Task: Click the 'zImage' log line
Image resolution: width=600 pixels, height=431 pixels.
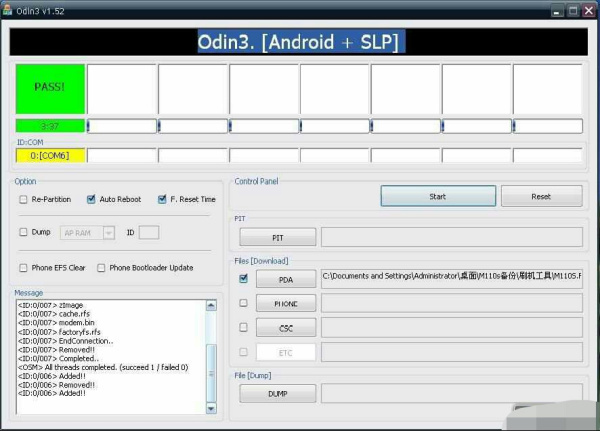Action: tap(51, 305)
